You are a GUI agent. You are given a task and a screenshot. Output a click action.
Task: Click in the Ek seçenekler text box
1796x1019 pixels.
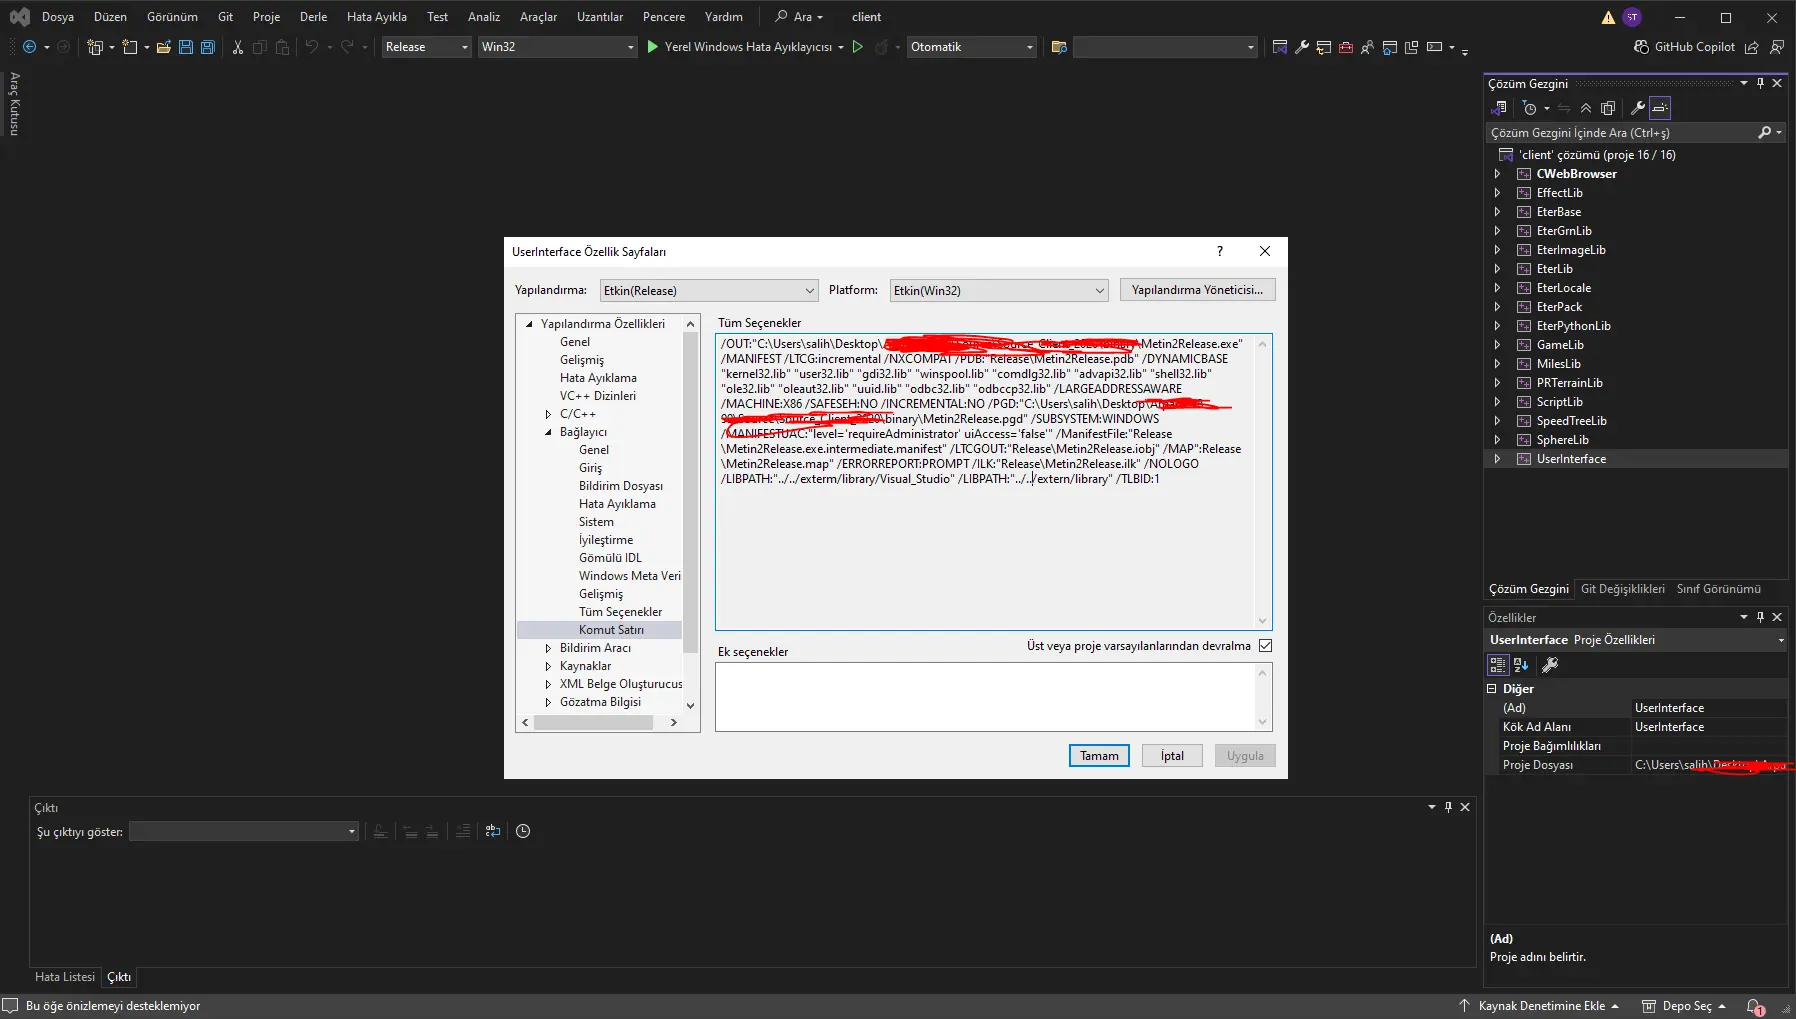point(985,697)
